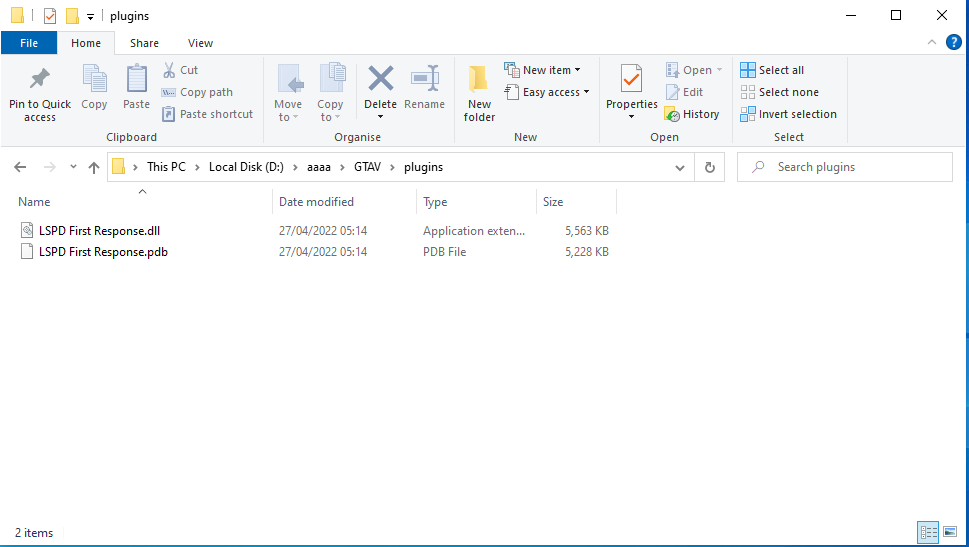Click Select all

pyautogui.click(x=772, y=70)
